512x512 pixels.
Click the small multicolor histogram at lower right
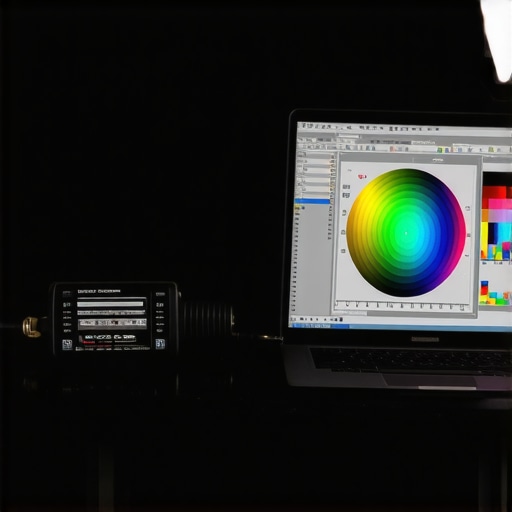coord(495,293)
